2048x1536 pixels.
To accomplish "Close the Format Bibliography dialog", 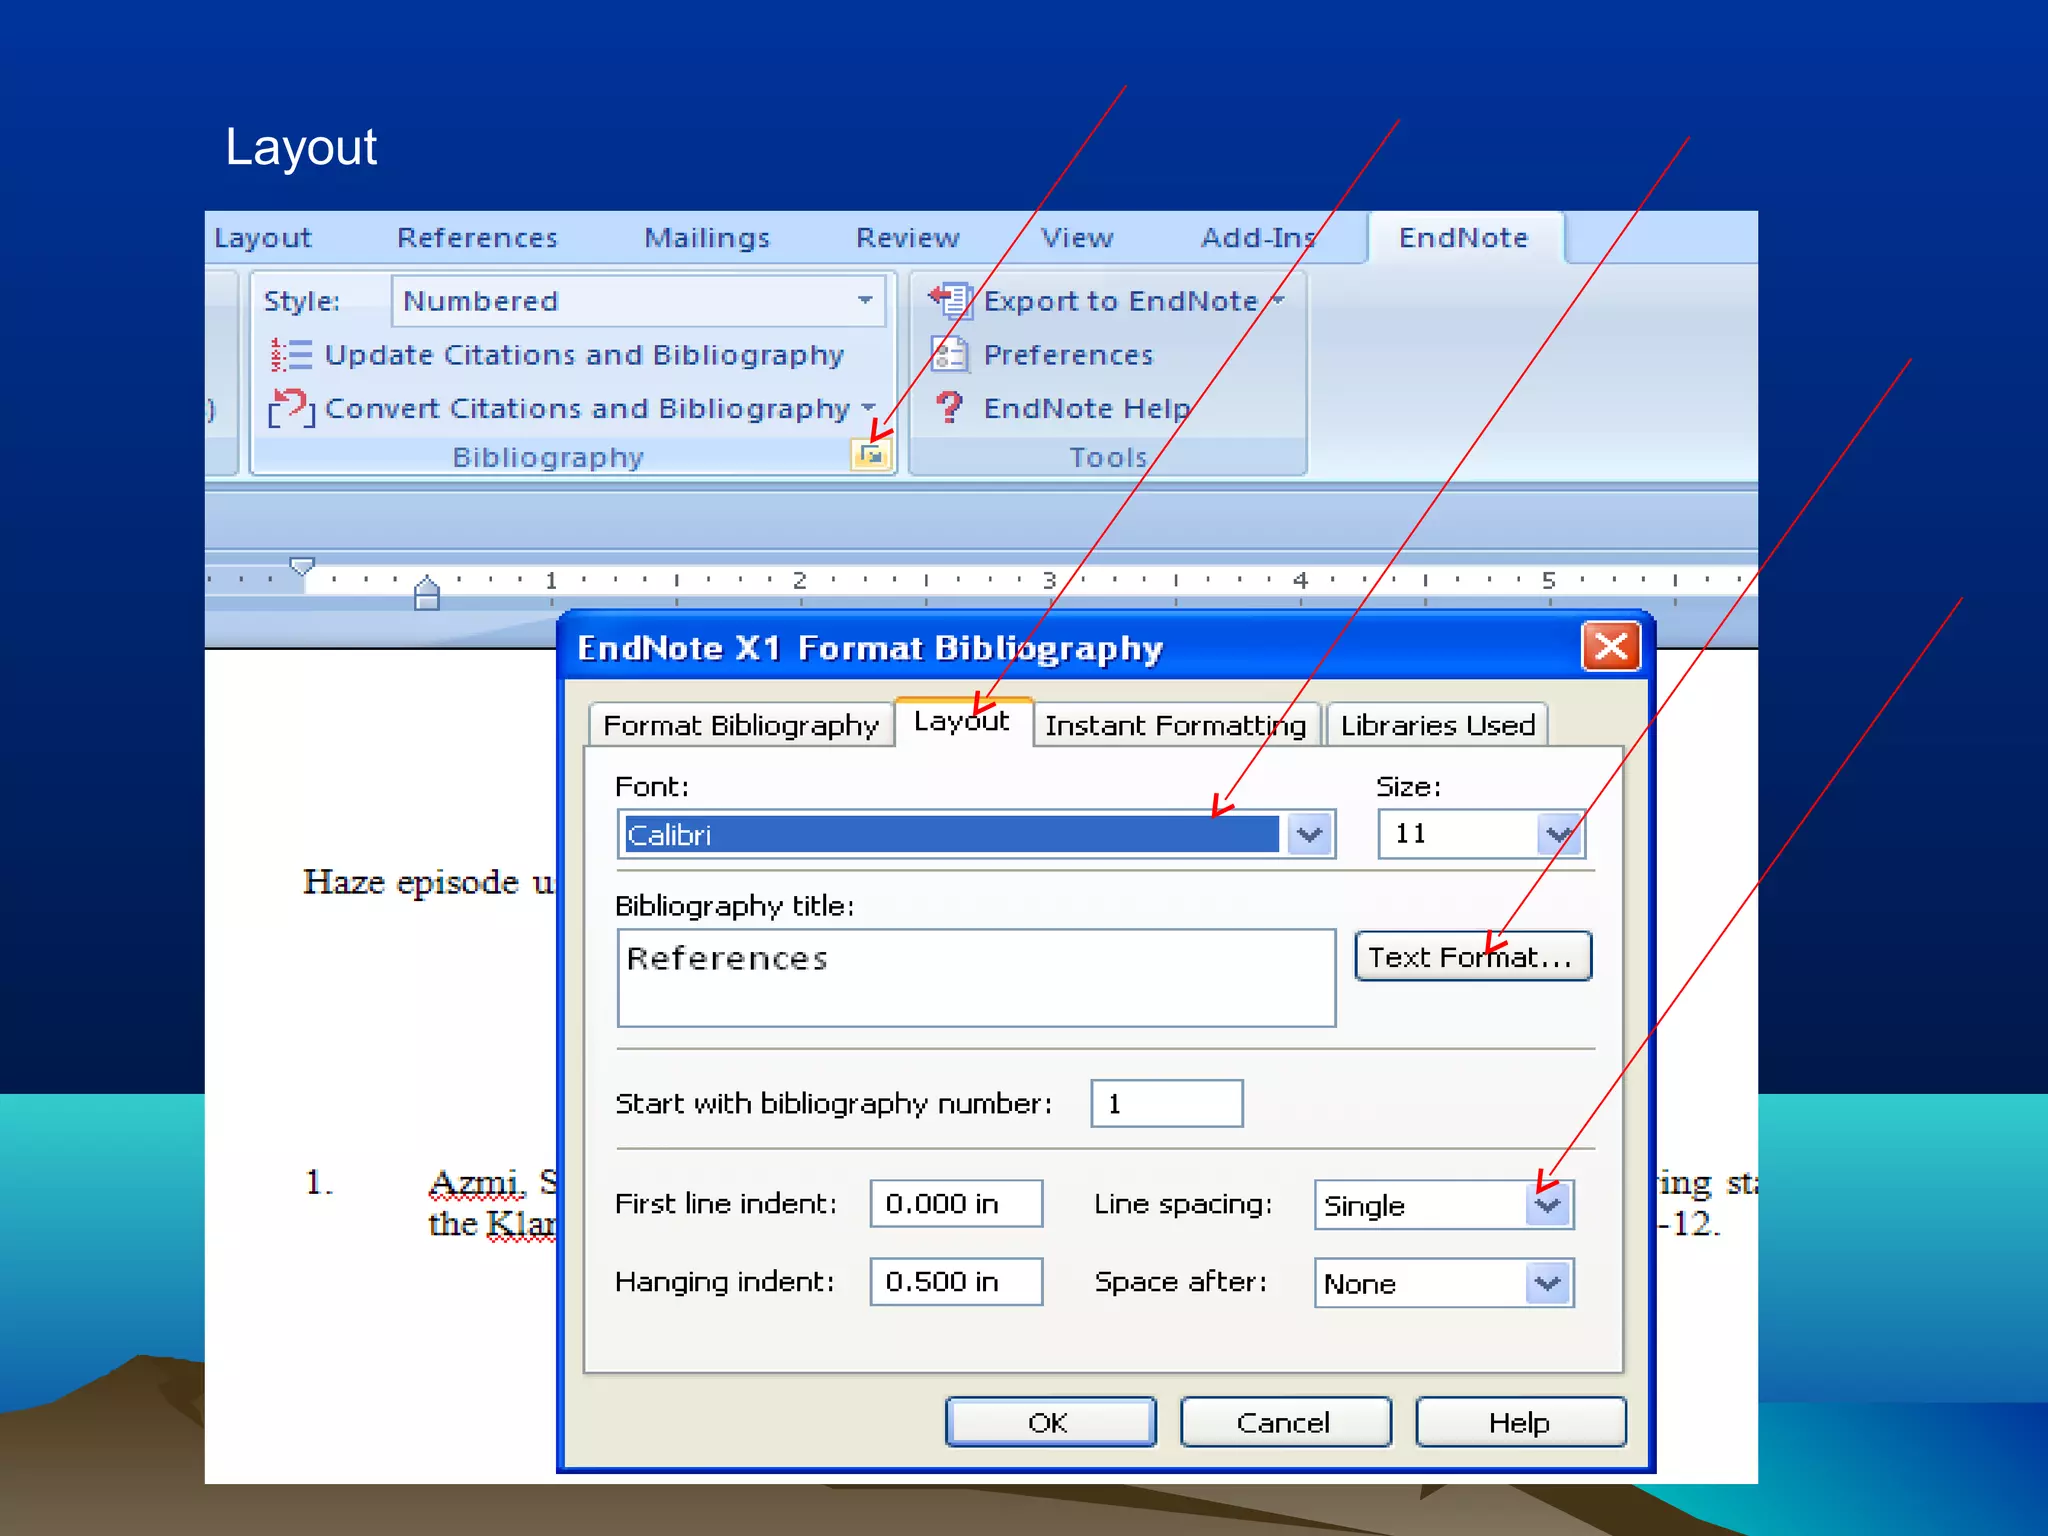I will click(1610, 647).
